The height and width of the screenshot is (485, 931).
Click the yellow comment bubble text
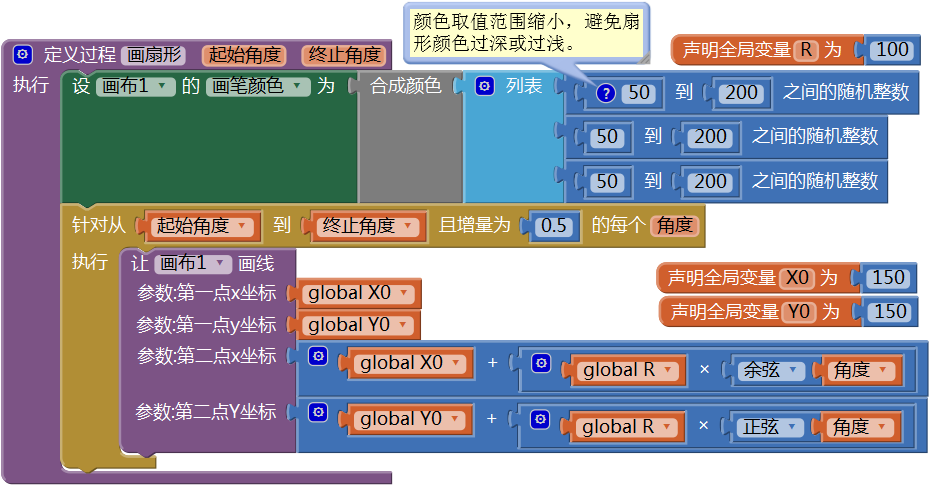[x=526, y=33]
